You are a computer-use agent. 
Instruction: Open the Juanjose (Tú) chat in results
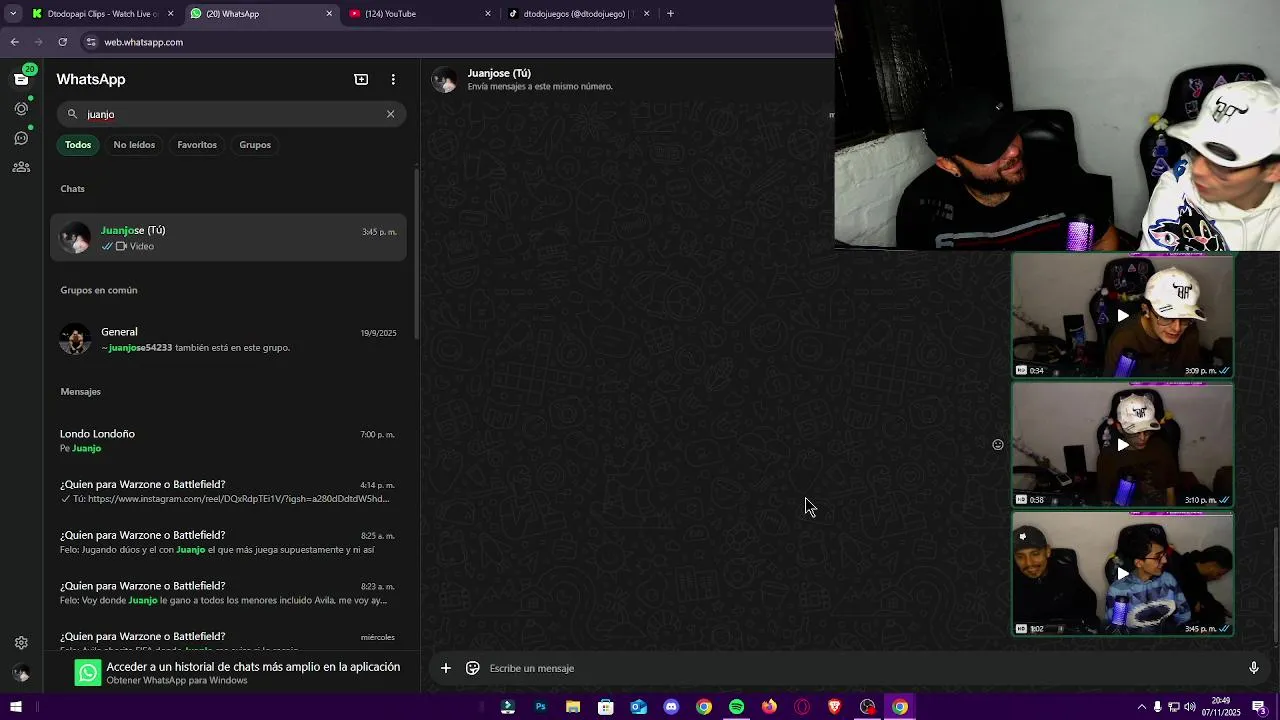pyautogui.click(x=229, y=238)
